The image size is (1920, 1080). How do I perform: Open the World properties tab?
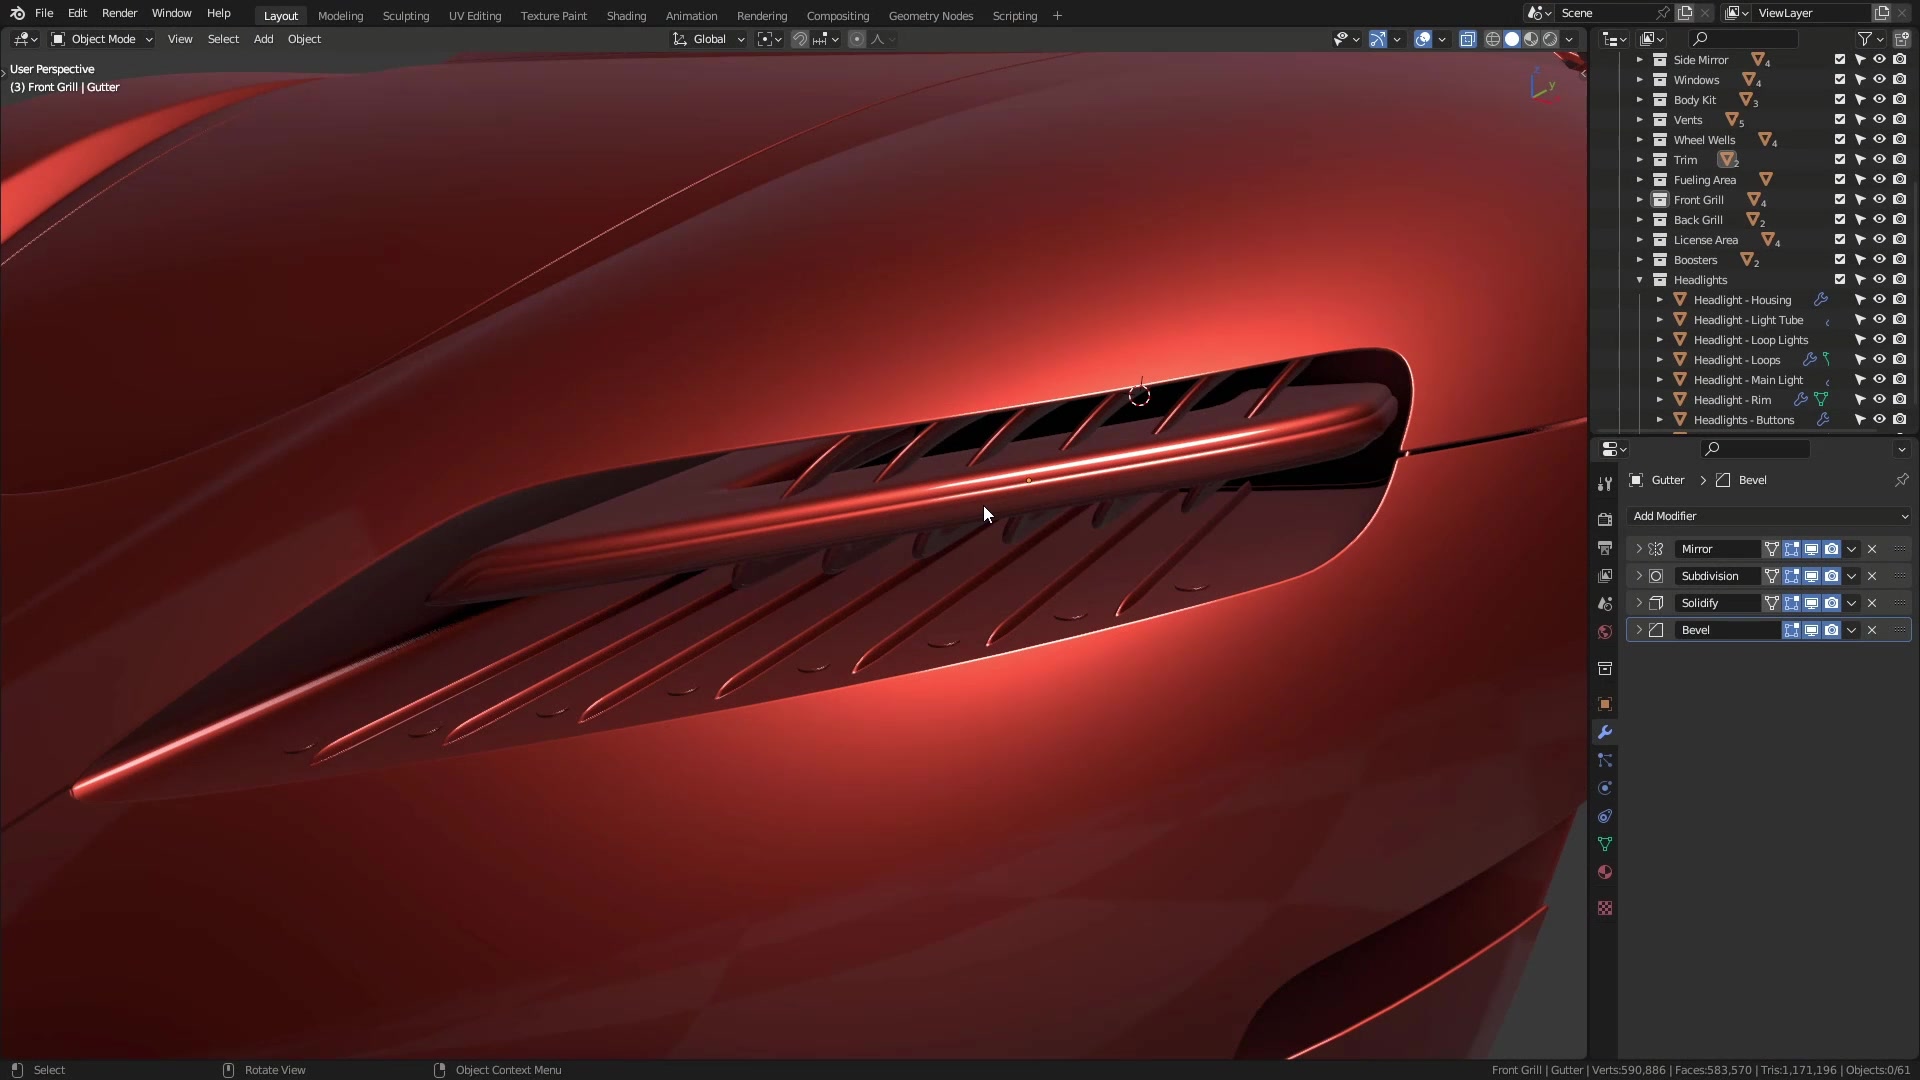click(x=1605, y=632)
